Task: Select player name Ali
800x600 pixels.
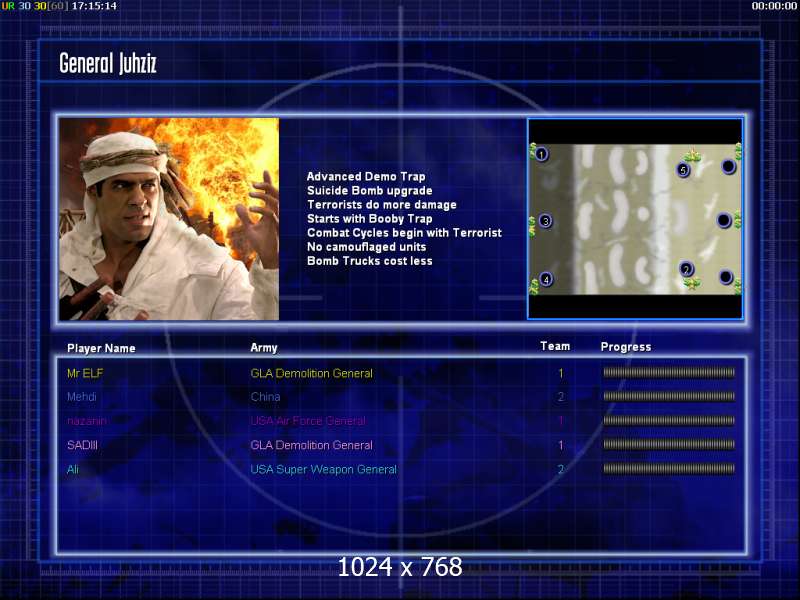Action: point(72,469)
